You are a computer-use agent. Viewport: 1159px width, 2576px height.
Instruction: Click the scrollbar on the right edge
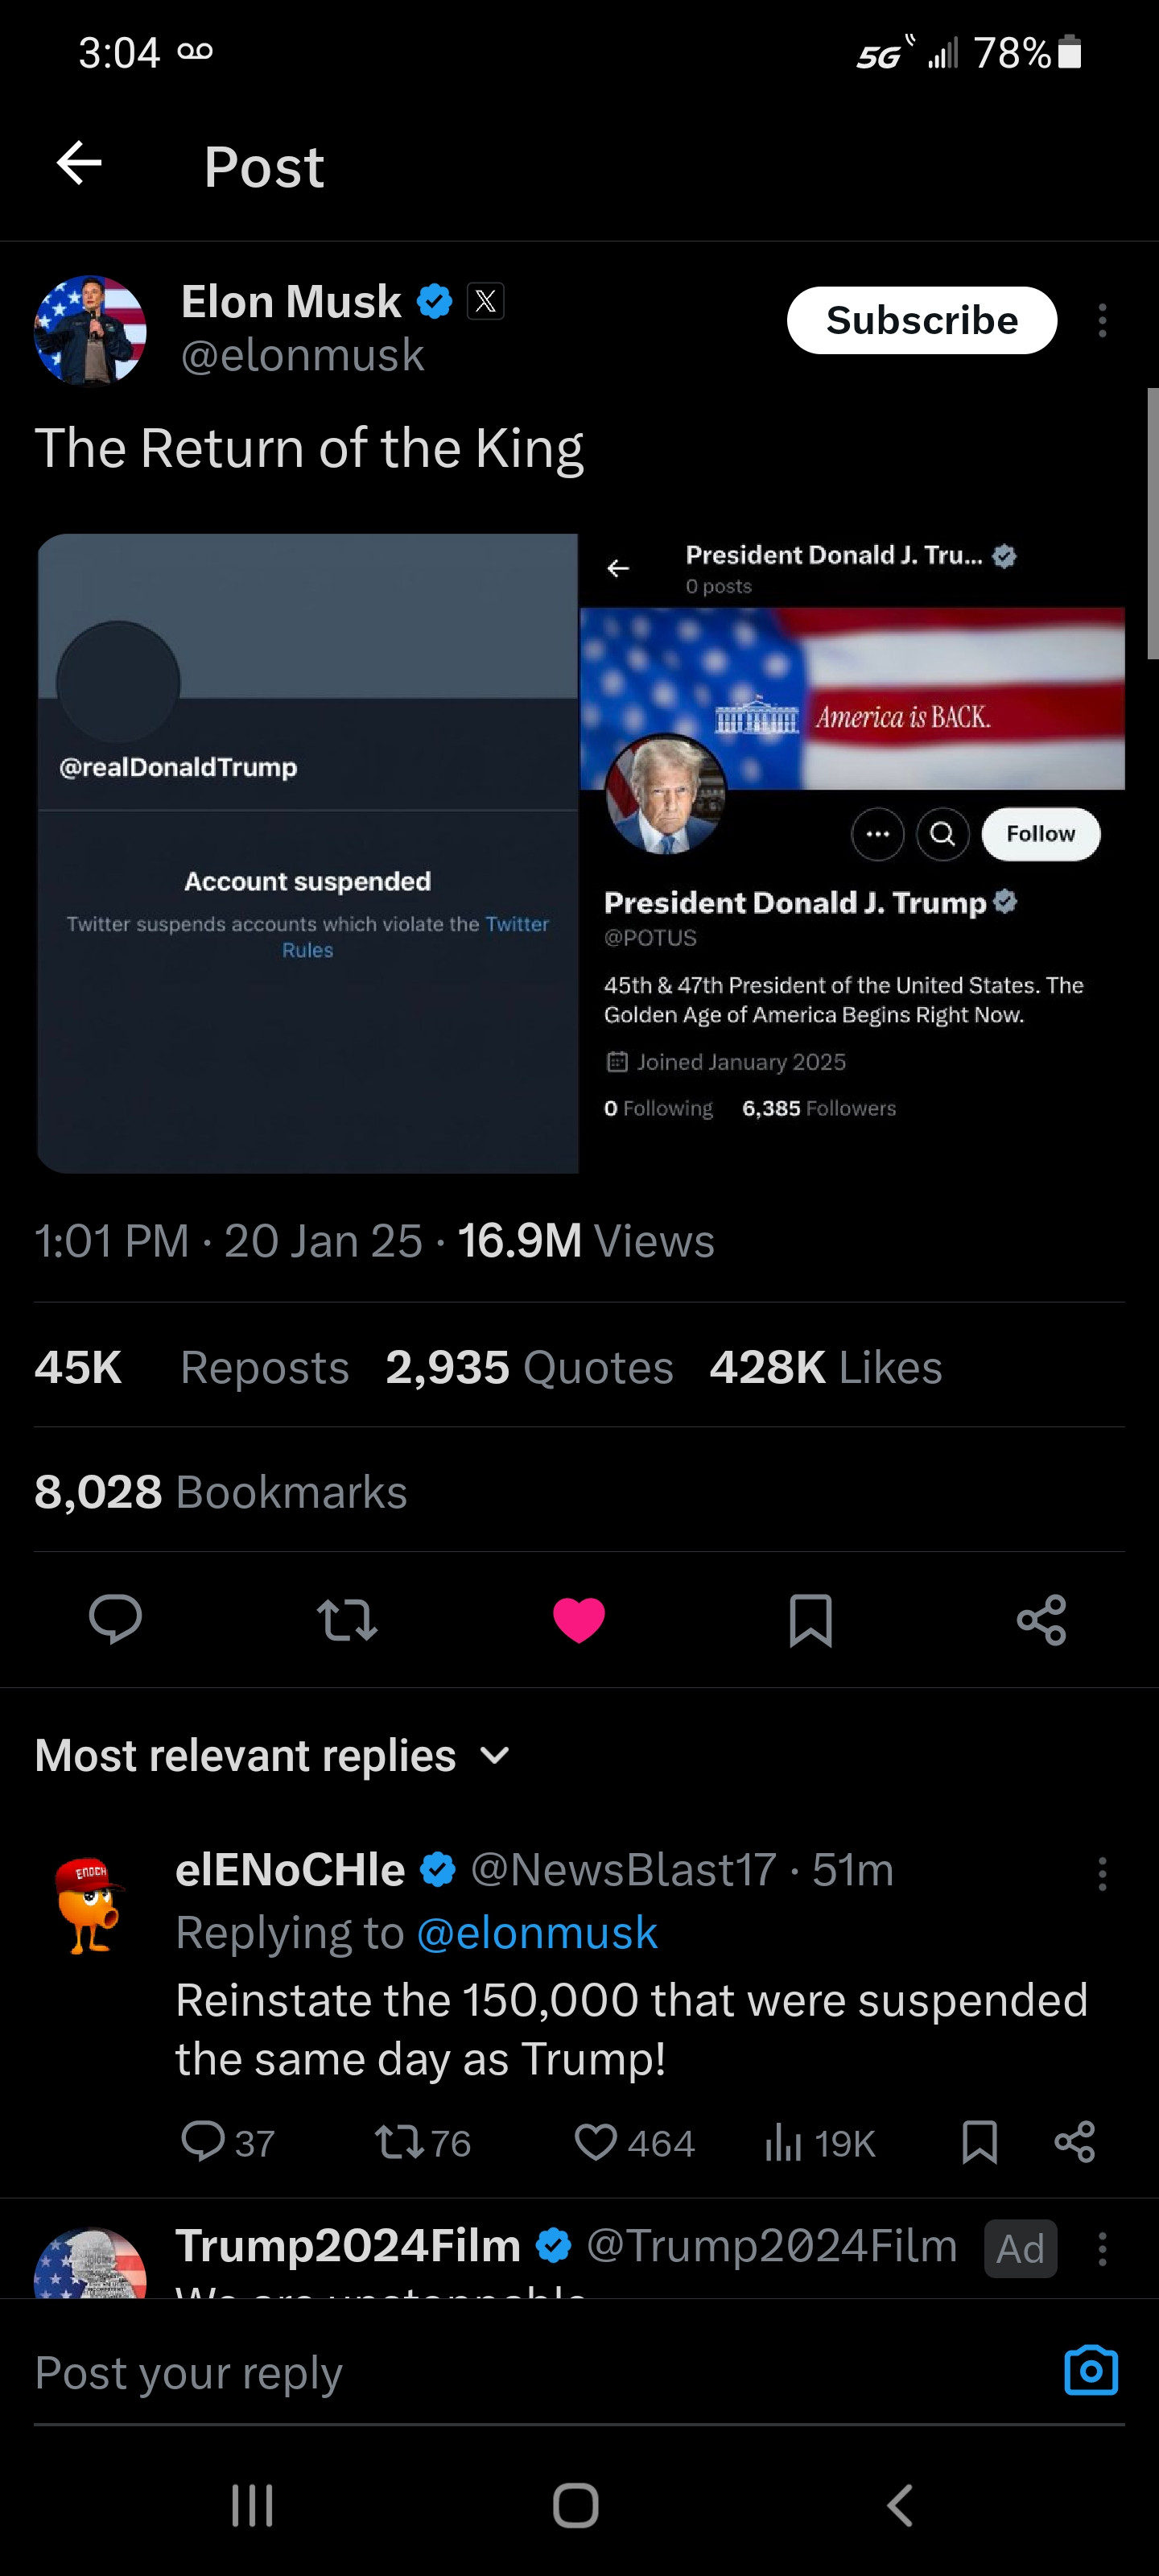pos(1152,523)
